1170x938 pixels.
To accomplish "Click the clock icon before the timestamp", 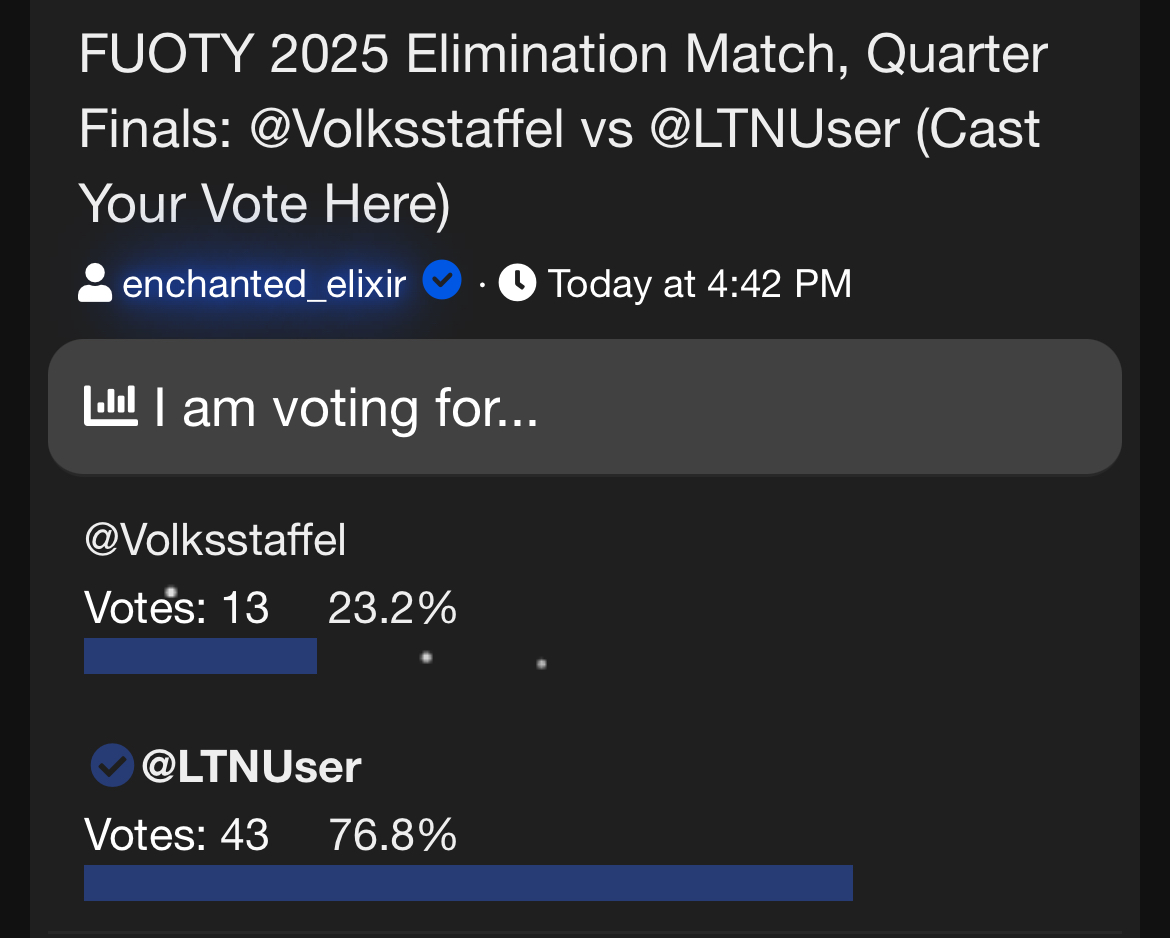I will pyautogui.click(x=517, y=283).
